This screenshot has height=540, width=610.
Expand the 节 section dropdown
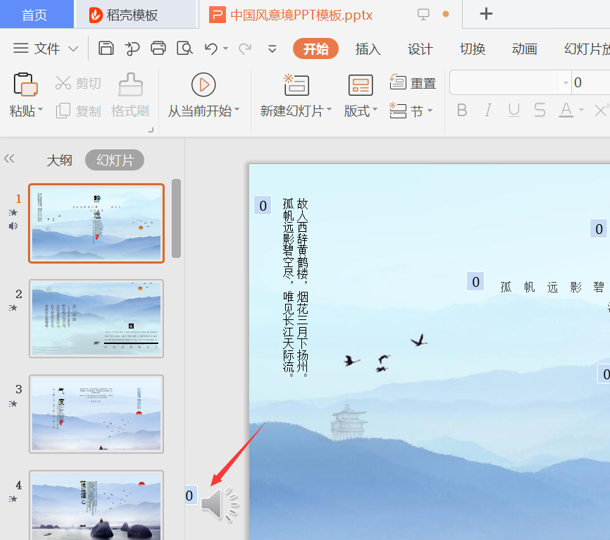[430, 110]
